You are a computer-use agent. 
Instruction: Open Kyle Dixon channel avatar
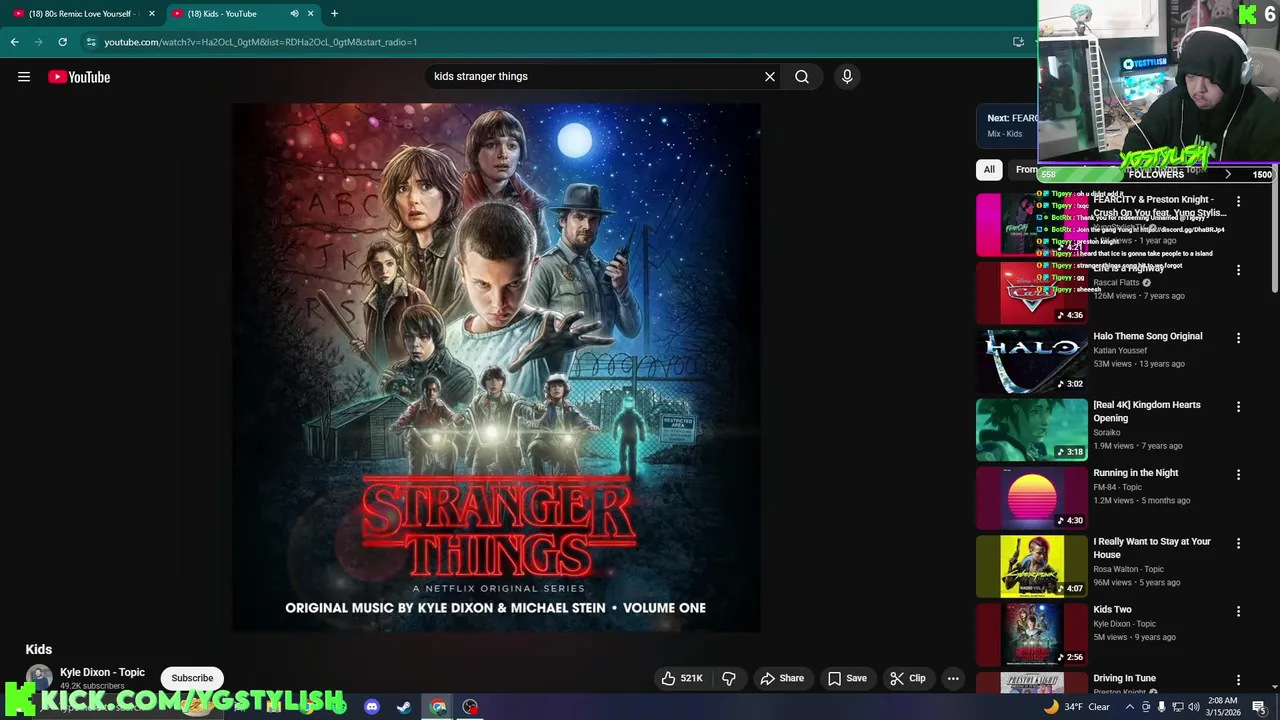[39, 677]
